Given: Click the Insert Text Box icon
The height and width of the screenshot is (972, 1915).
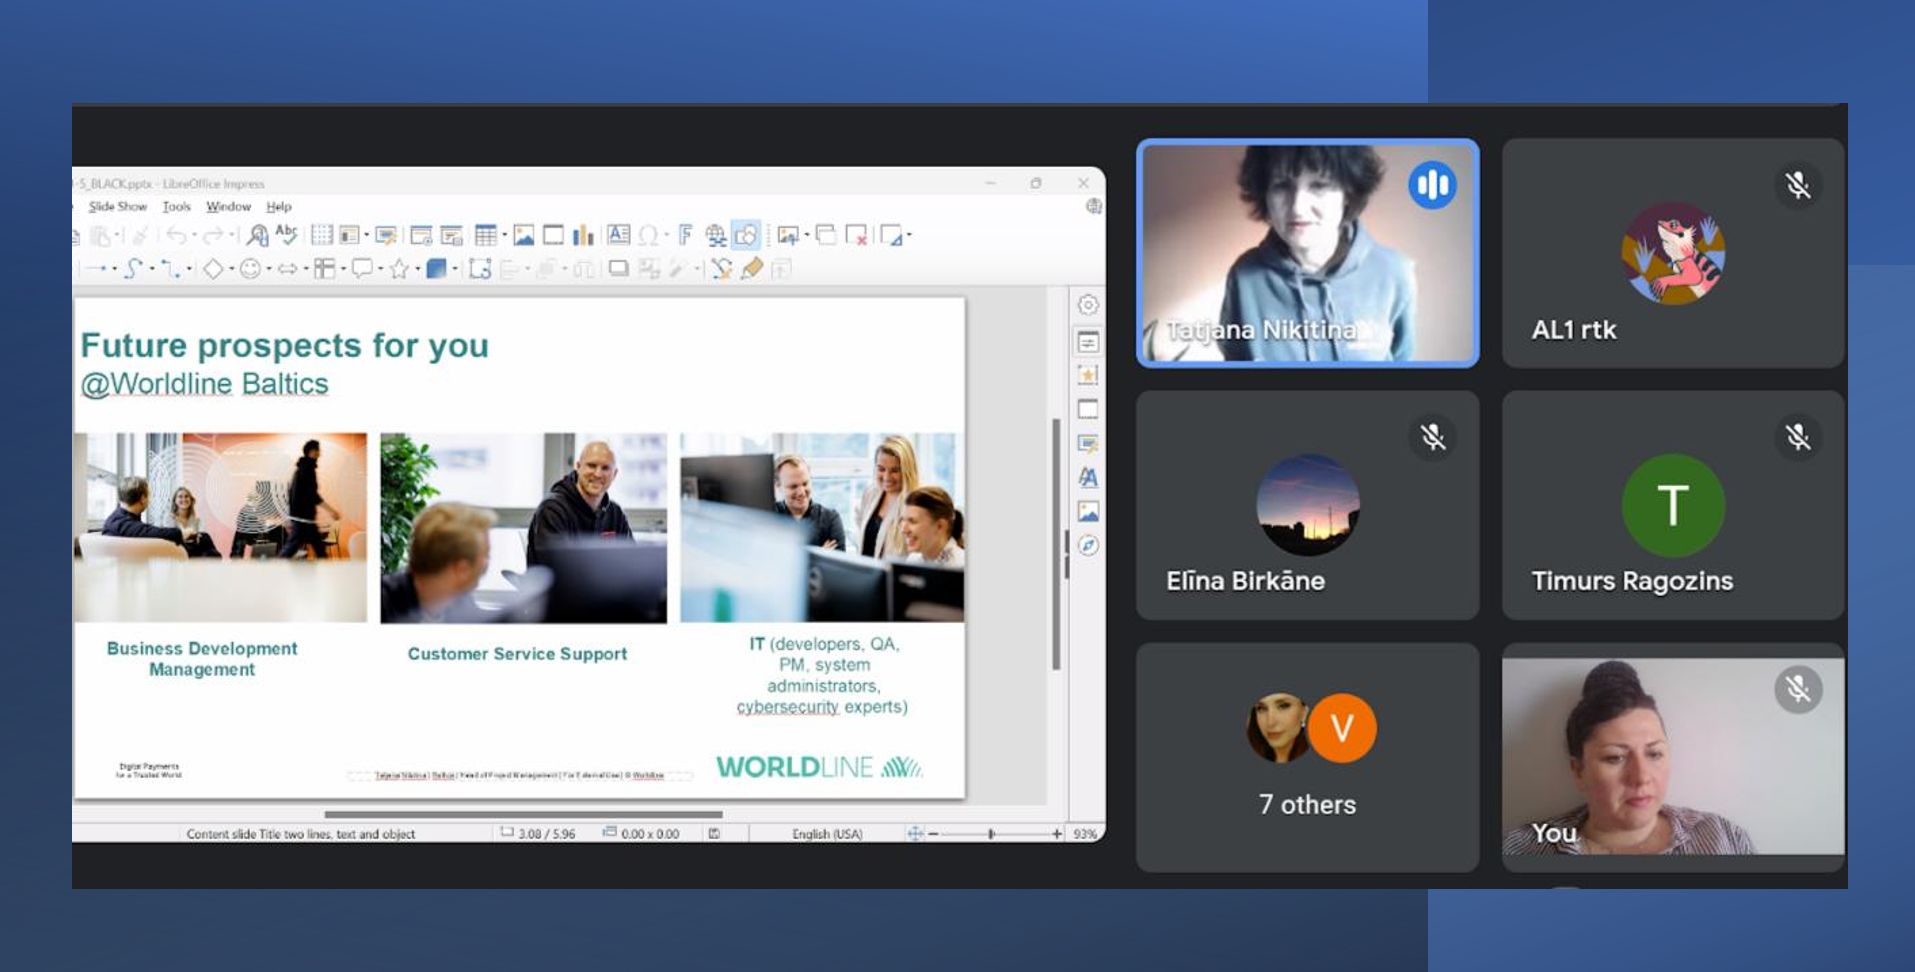Looking at the screenshot, I should click(x=619, y=234).
